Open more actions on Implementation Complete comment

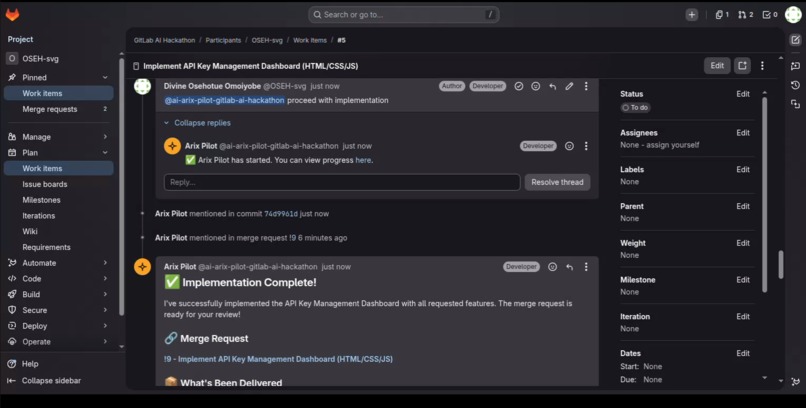(x=586, y=267)
